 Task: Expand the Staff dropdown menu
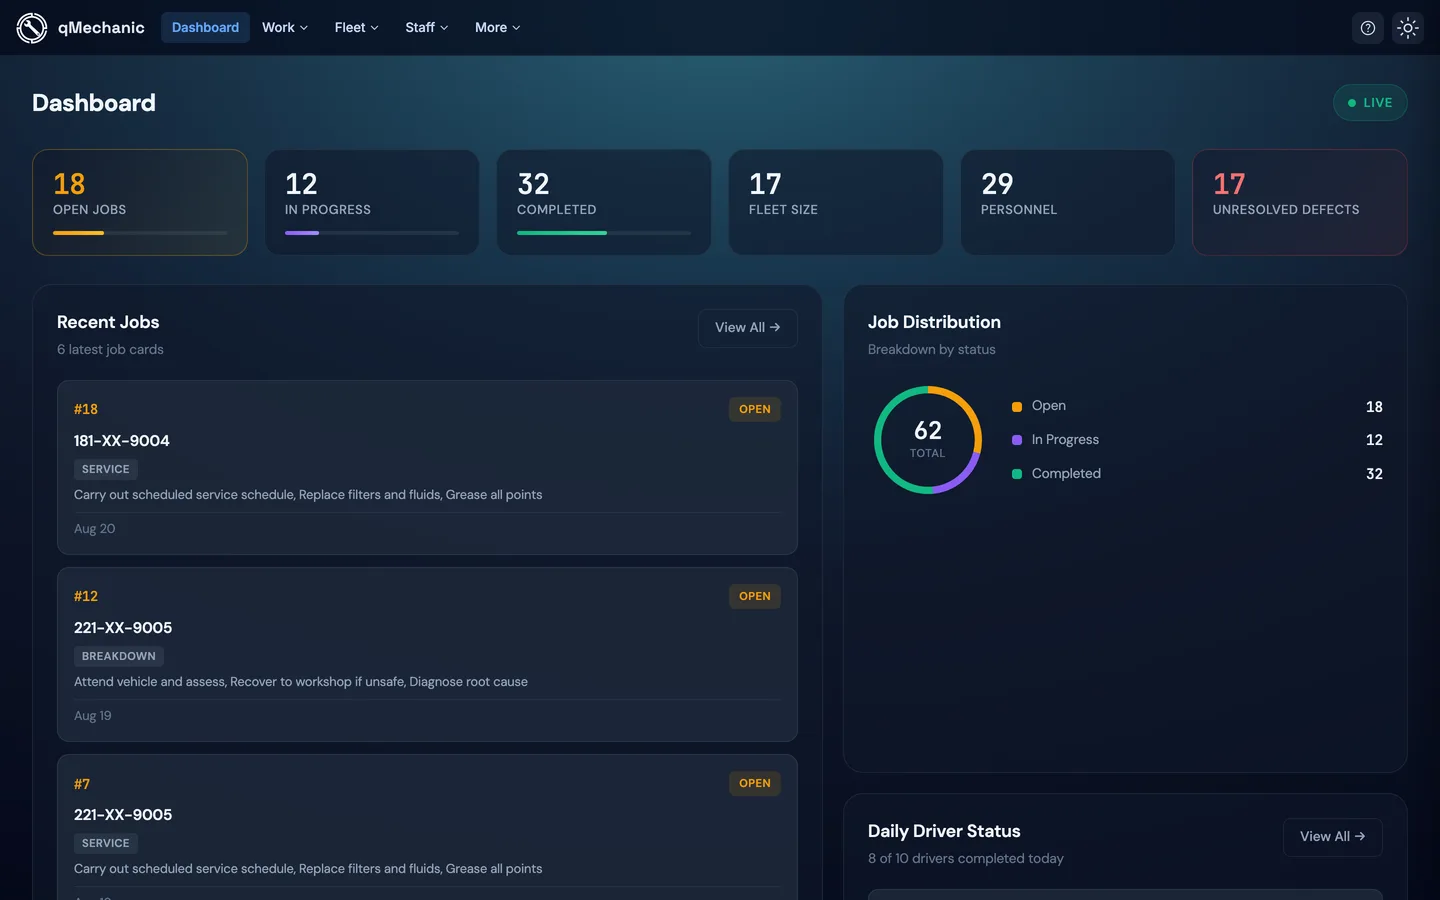[x=427, y=28]
